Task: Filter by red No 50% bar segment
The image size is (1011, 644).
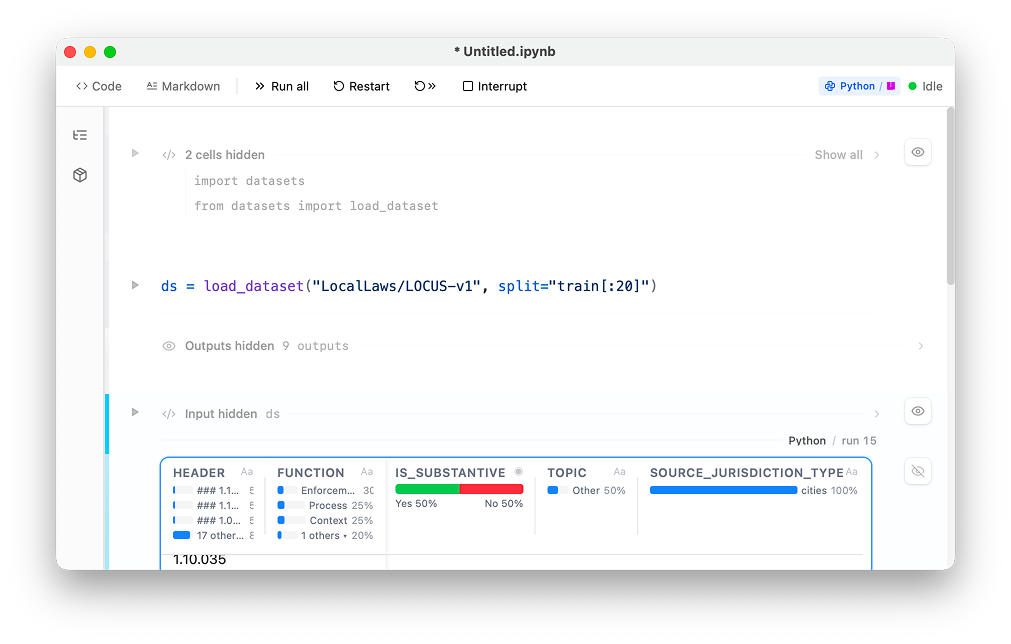Action: coord(491,489)
